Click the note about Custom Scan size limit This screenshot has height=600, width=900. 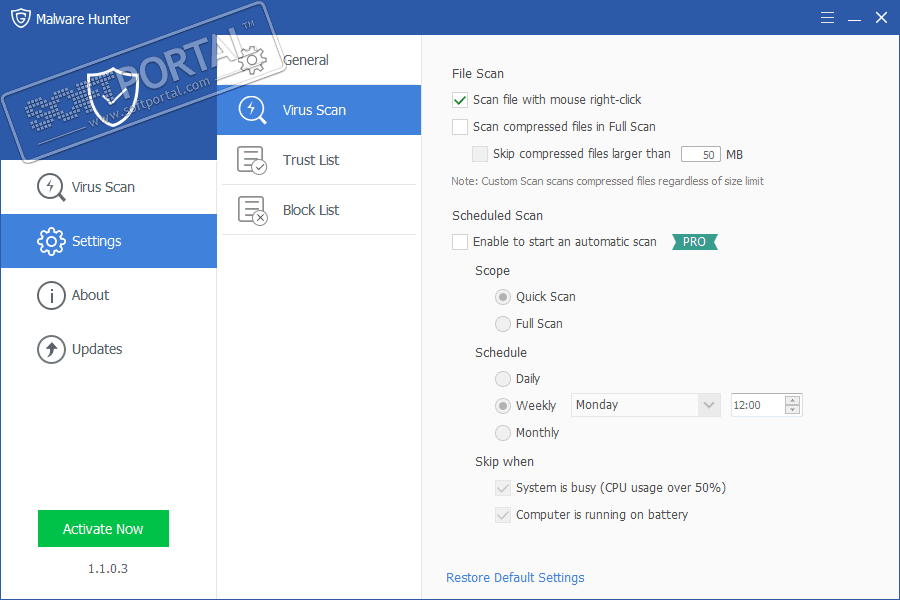[607, 181]
